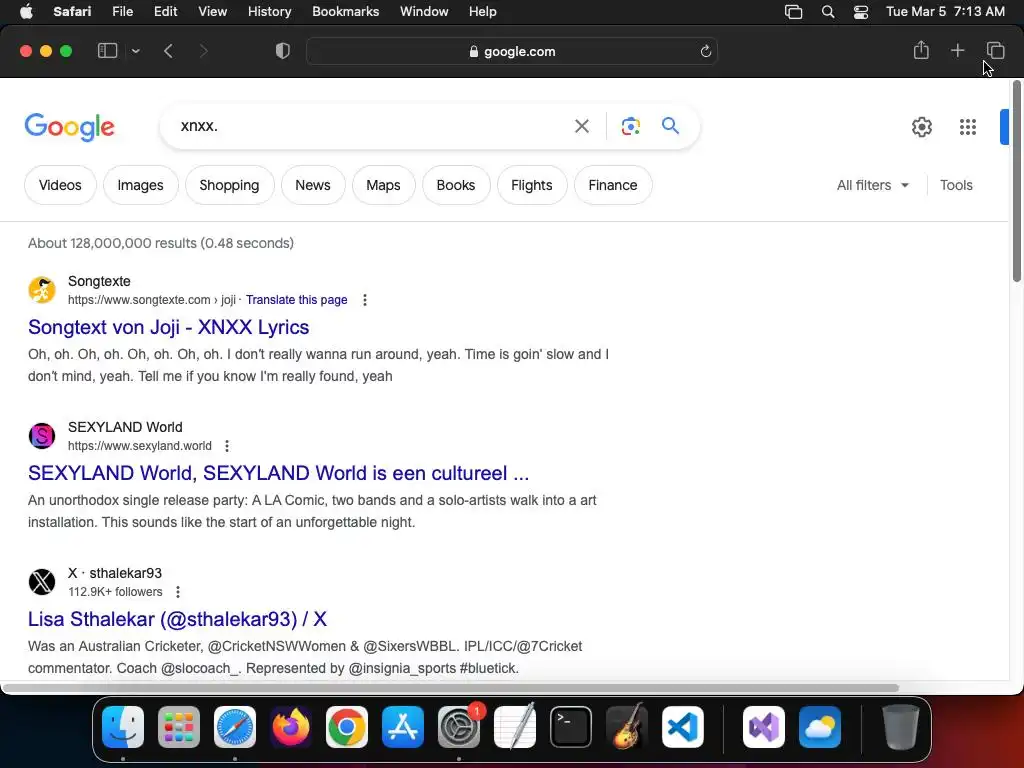Open System Settings from the Dock
This screenshot has height=768, width=1024.
coord(458,727)
